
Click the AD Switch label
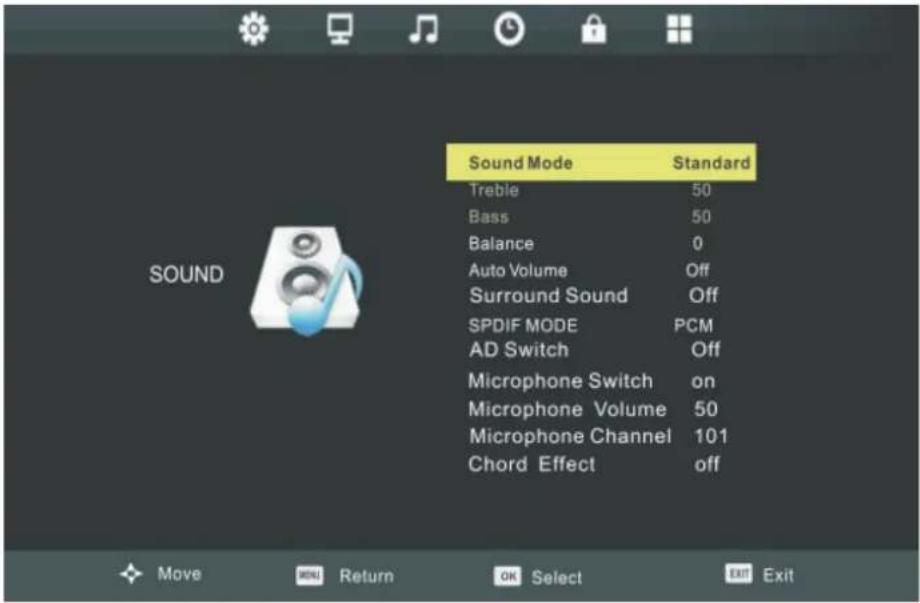coord(519,350)
